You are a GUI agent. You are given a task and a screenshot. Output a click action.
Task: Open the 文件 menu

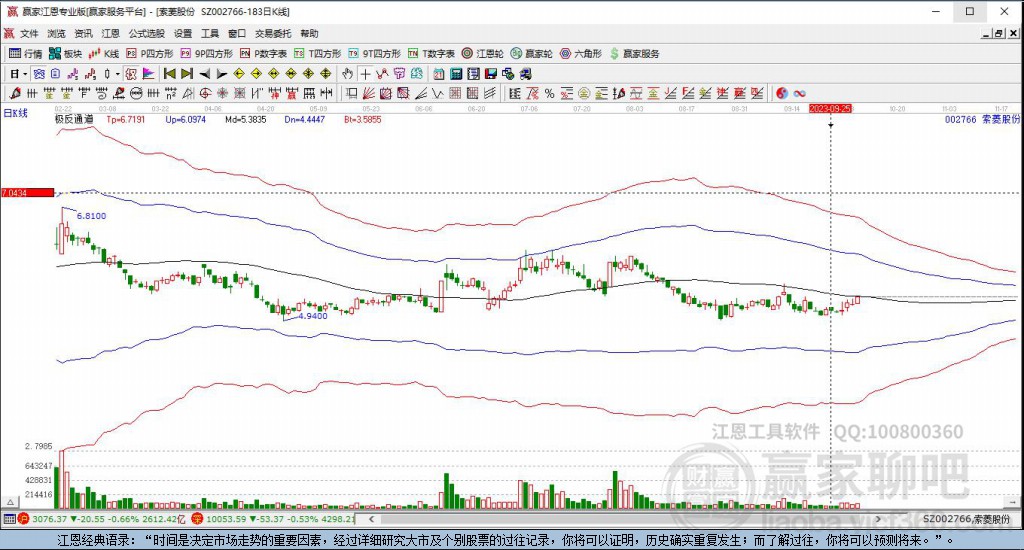[29, 33]
